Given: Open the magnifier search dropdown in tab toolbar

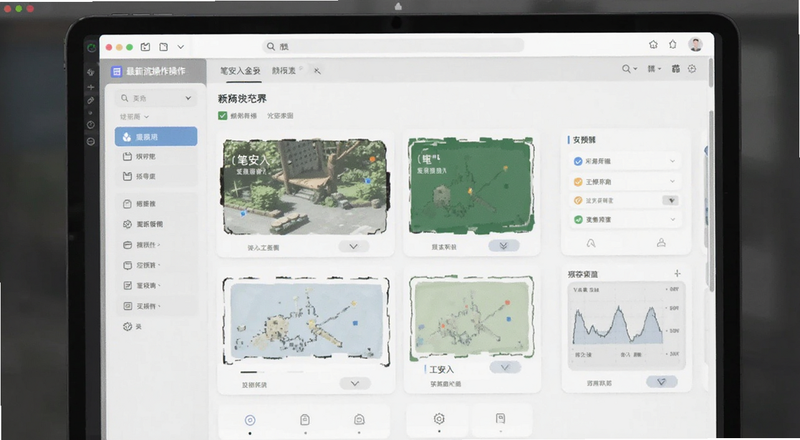Looking at the screenshot, I should pyautogui.click(x=630, y=68).
